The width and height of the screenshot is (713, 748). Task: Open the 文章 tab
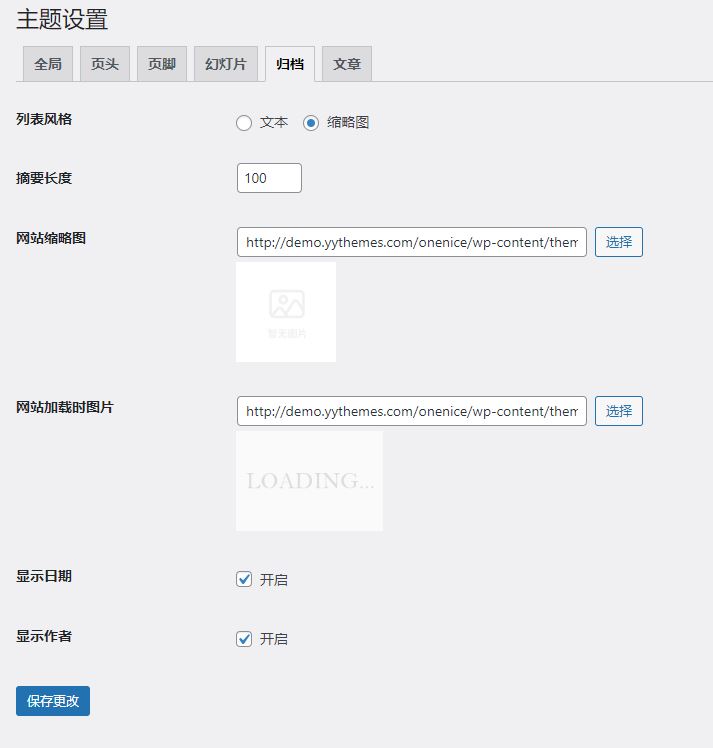tap(347, 64)
